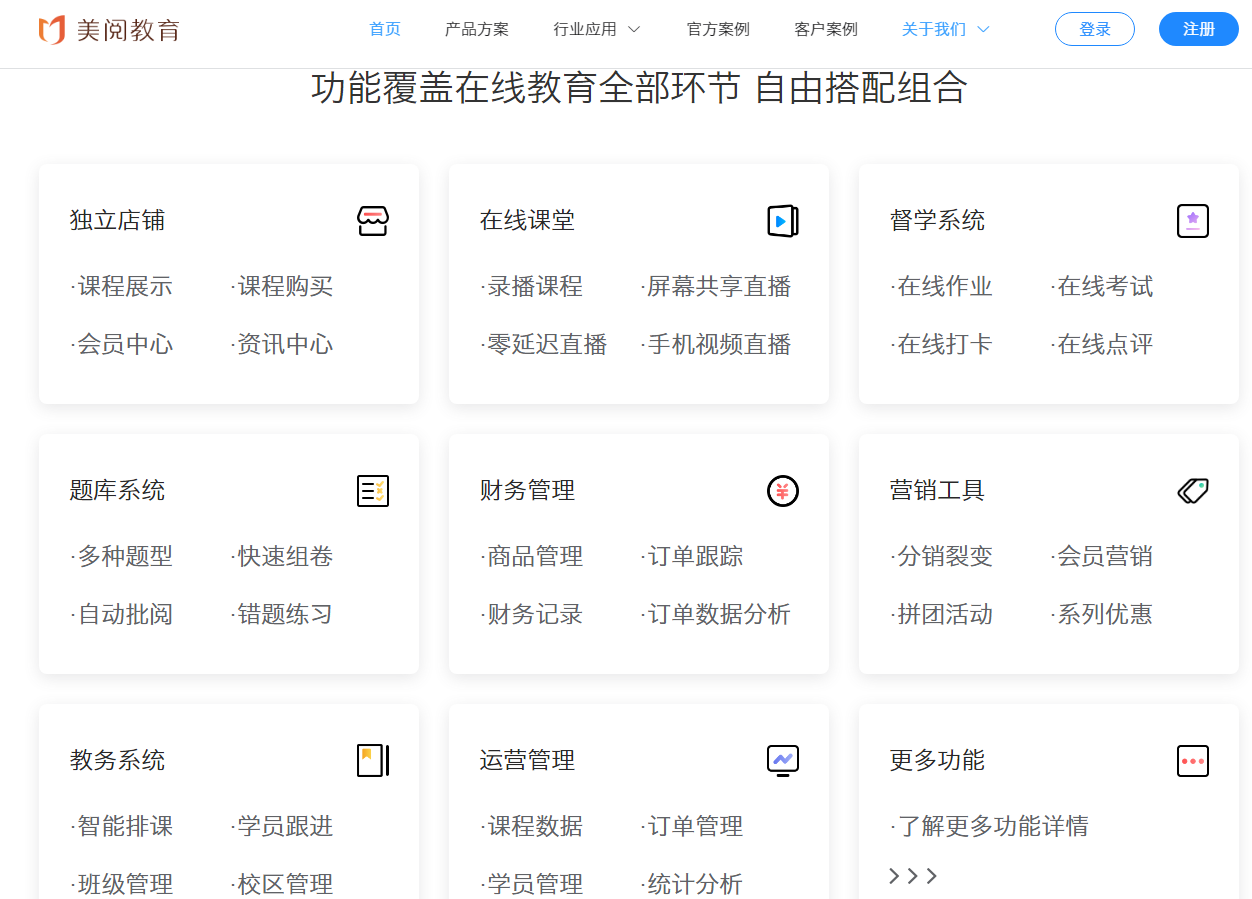
Task: Click the 教务系统 bookmark notebook icon
Action: [373, 761]
